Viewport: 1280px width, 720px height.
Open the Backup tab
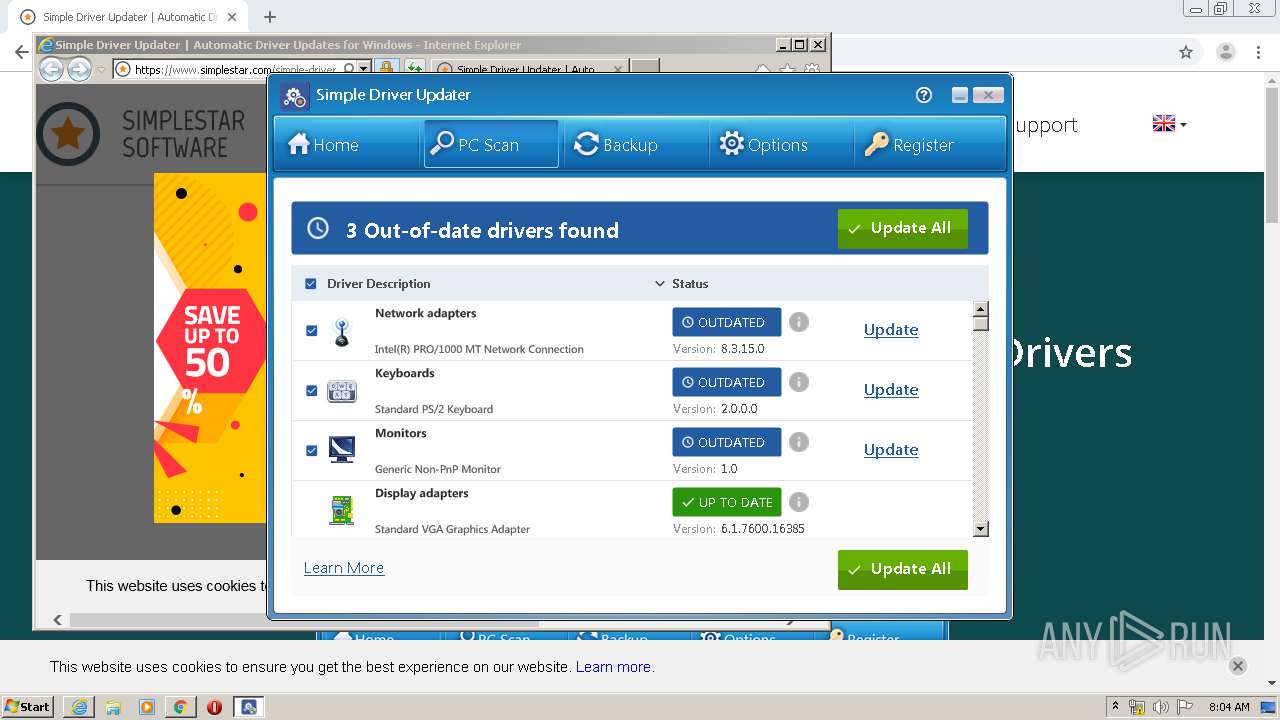coord(636,145)
